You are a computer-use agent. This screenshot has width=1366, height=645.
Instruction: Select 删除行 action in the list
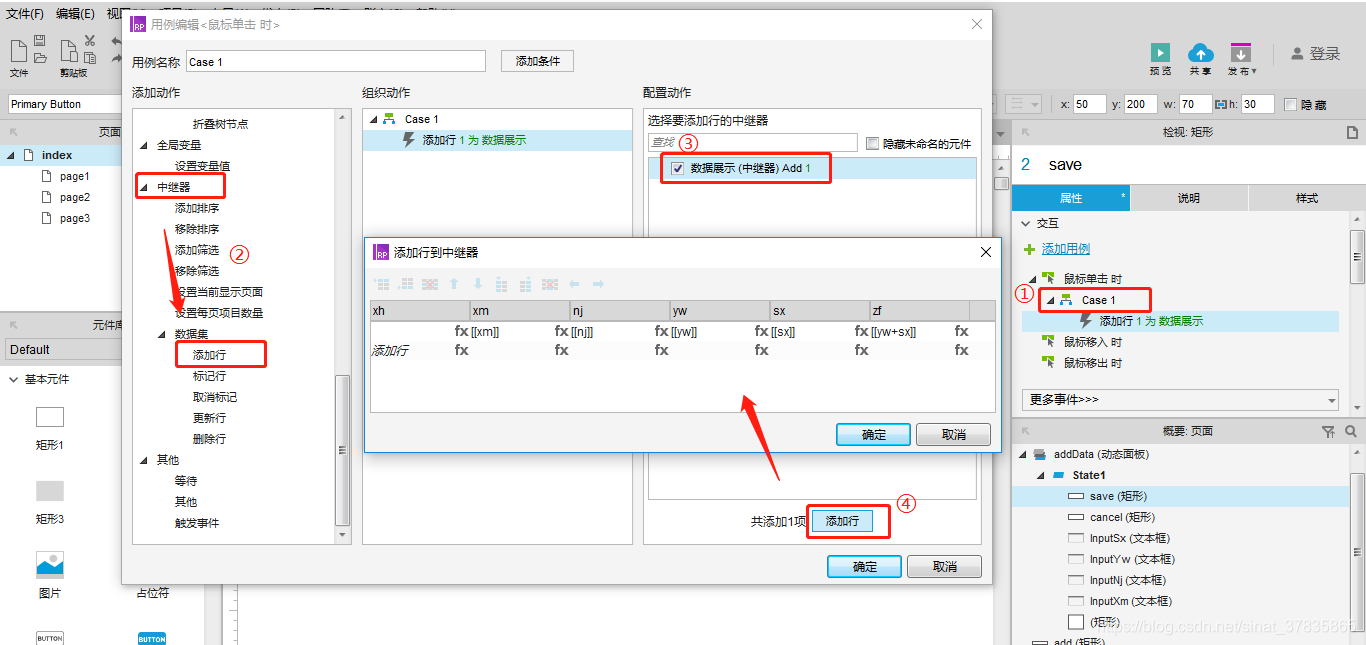coord(209,439)
